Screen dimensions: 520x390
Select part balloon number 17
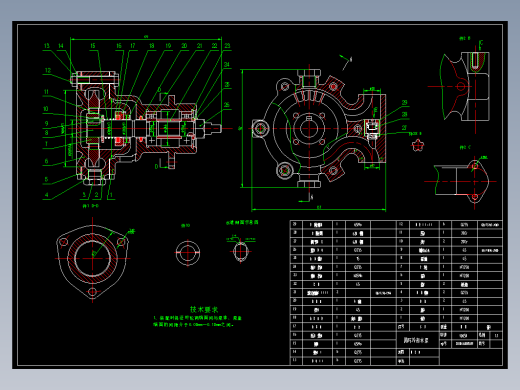pyautogui.click(x=133, y=46)
